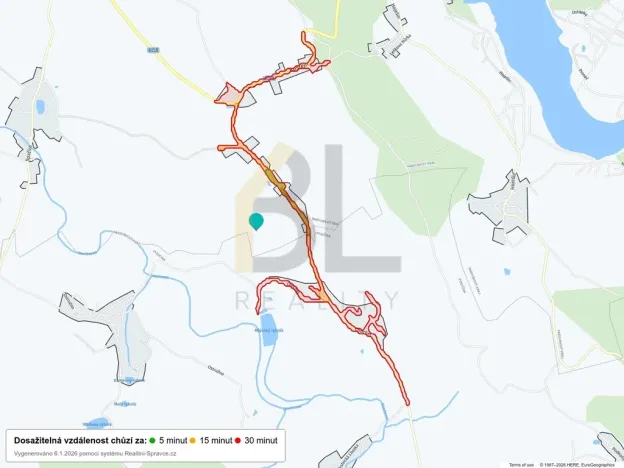Click the Ostrožec stream label
Viewport: 624px width, 468px height.
pos(216,370)
